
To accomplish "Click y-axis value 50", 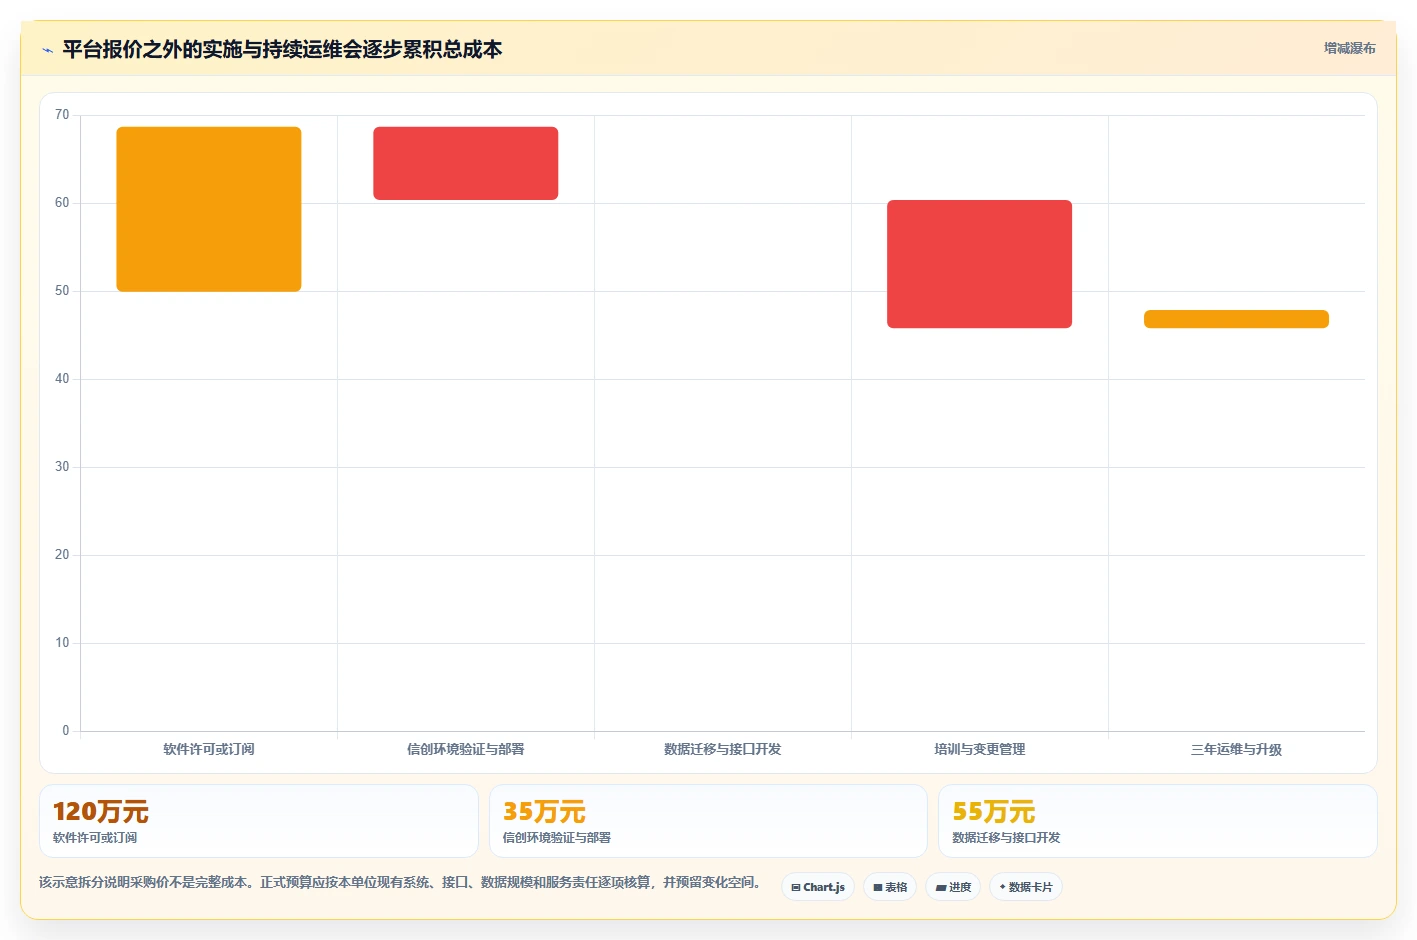I will click(x=62, y=291).
